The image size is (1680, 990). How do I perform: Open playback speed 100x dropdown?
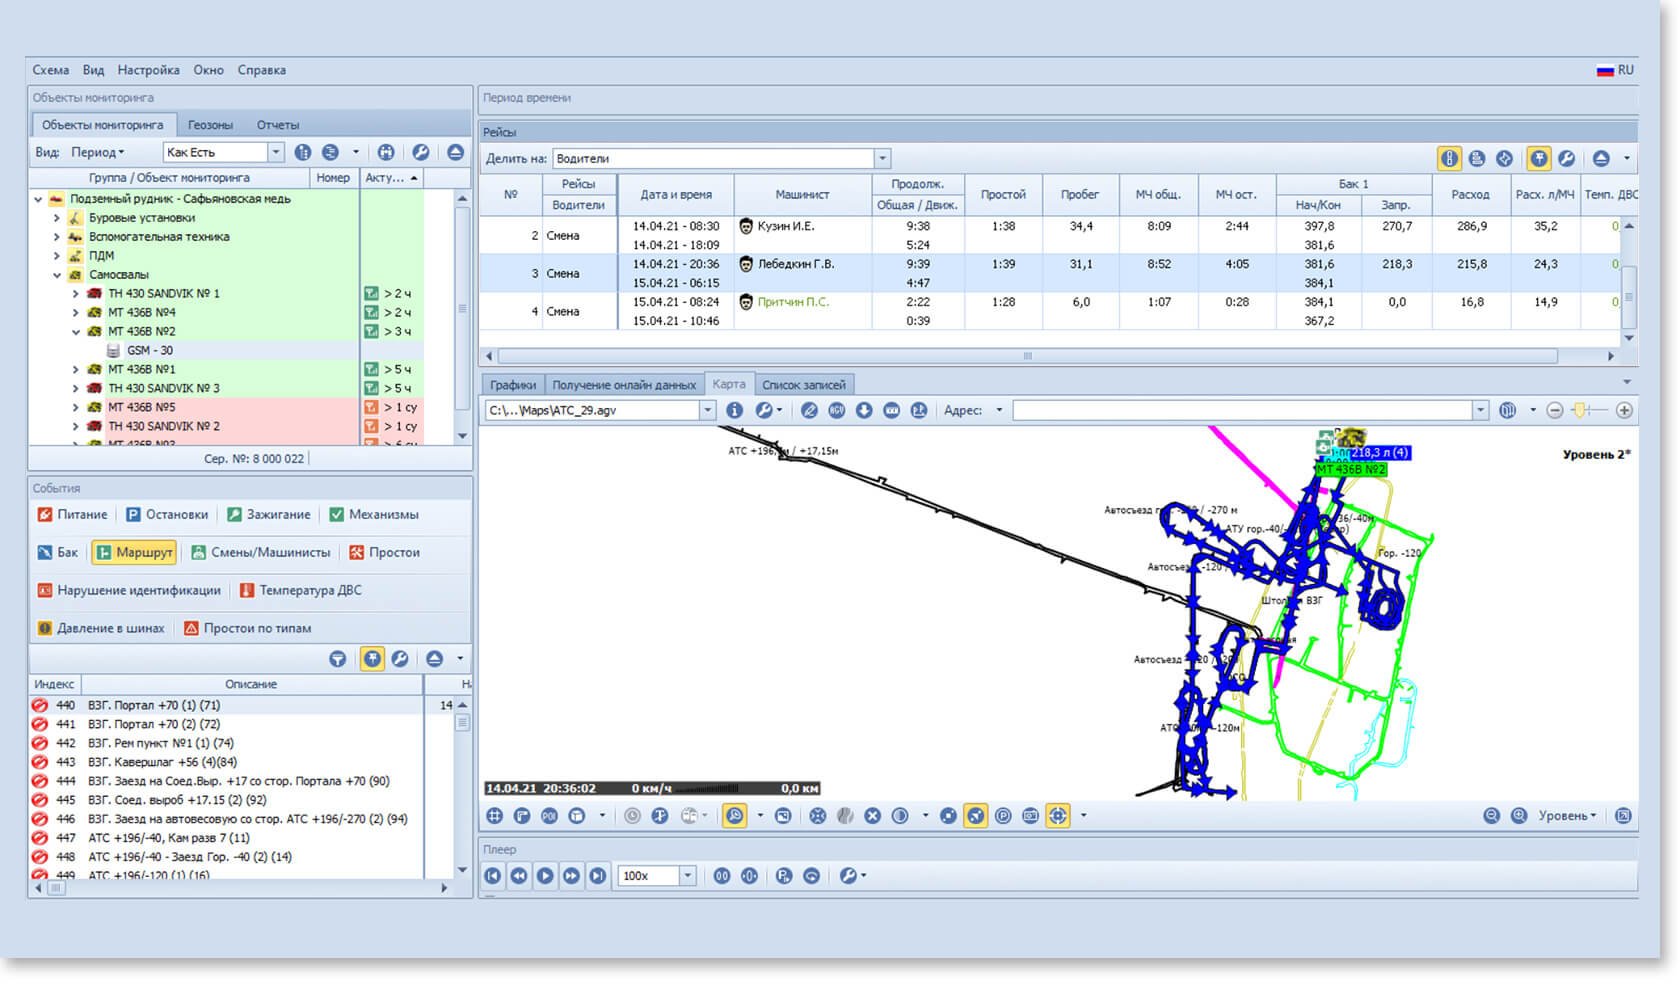click(688, 876)
